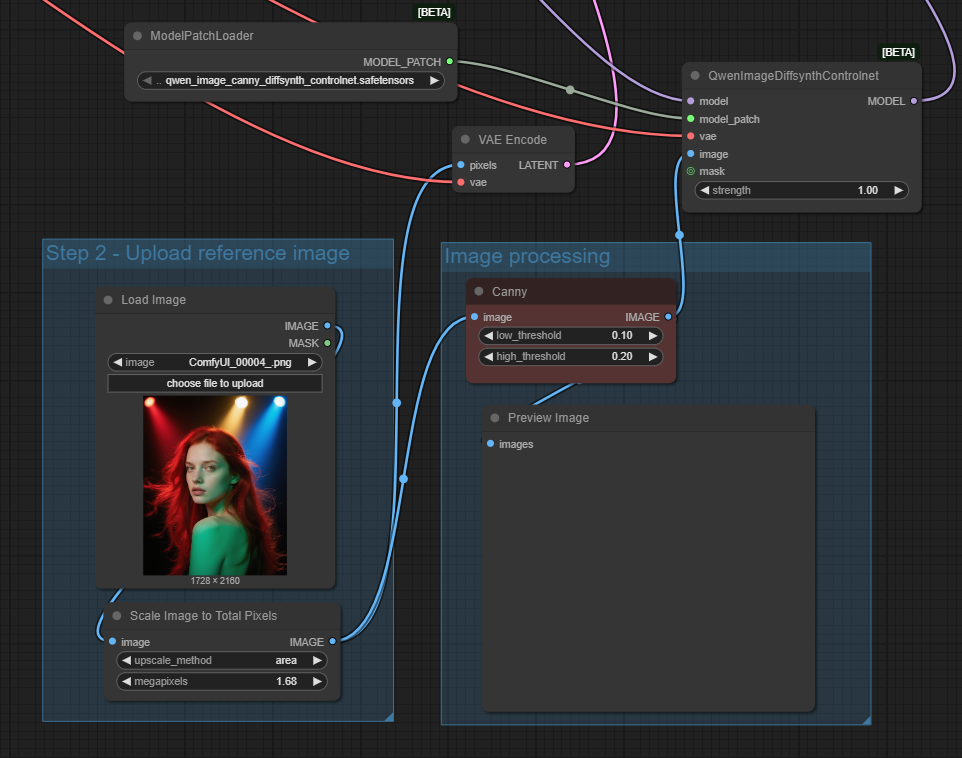The height and width of the screenshot is (758, 962).
Task: Open the upscale_method area dropdown
Action: [221, 660]
